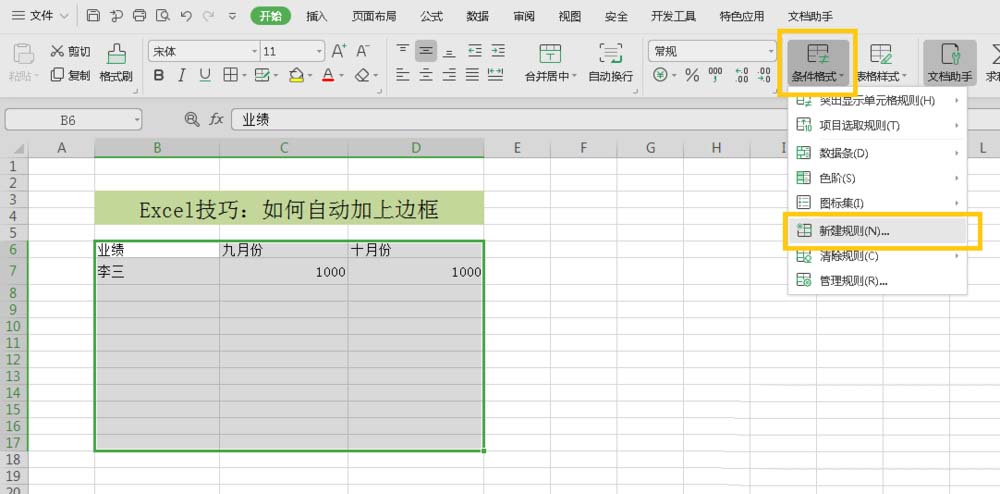This screenshot has width=1000, height=494.
Task: Select column header E
Action: tap(517, 148)
